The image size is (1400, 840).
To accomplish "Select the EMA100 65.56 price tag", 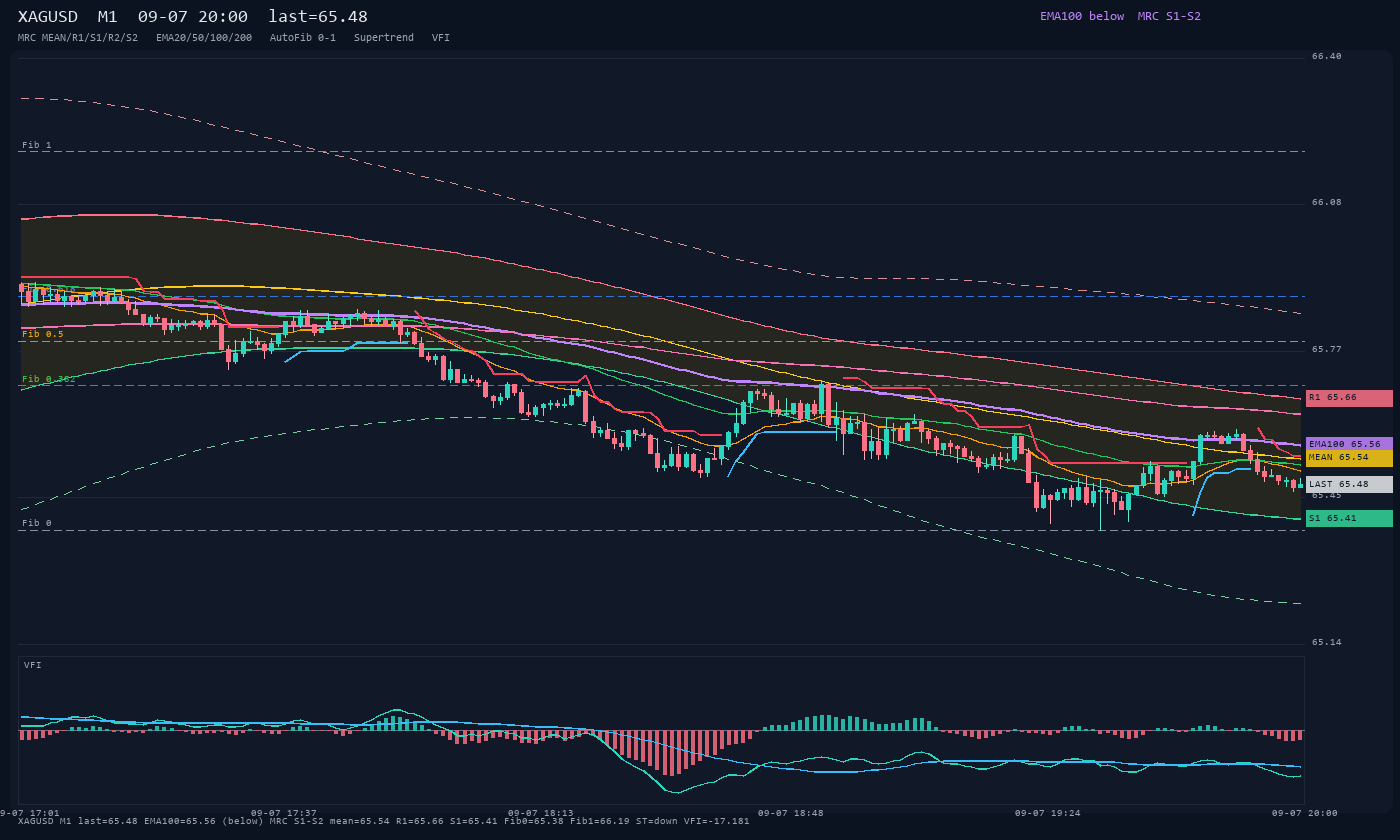I will coord(1349,444).
